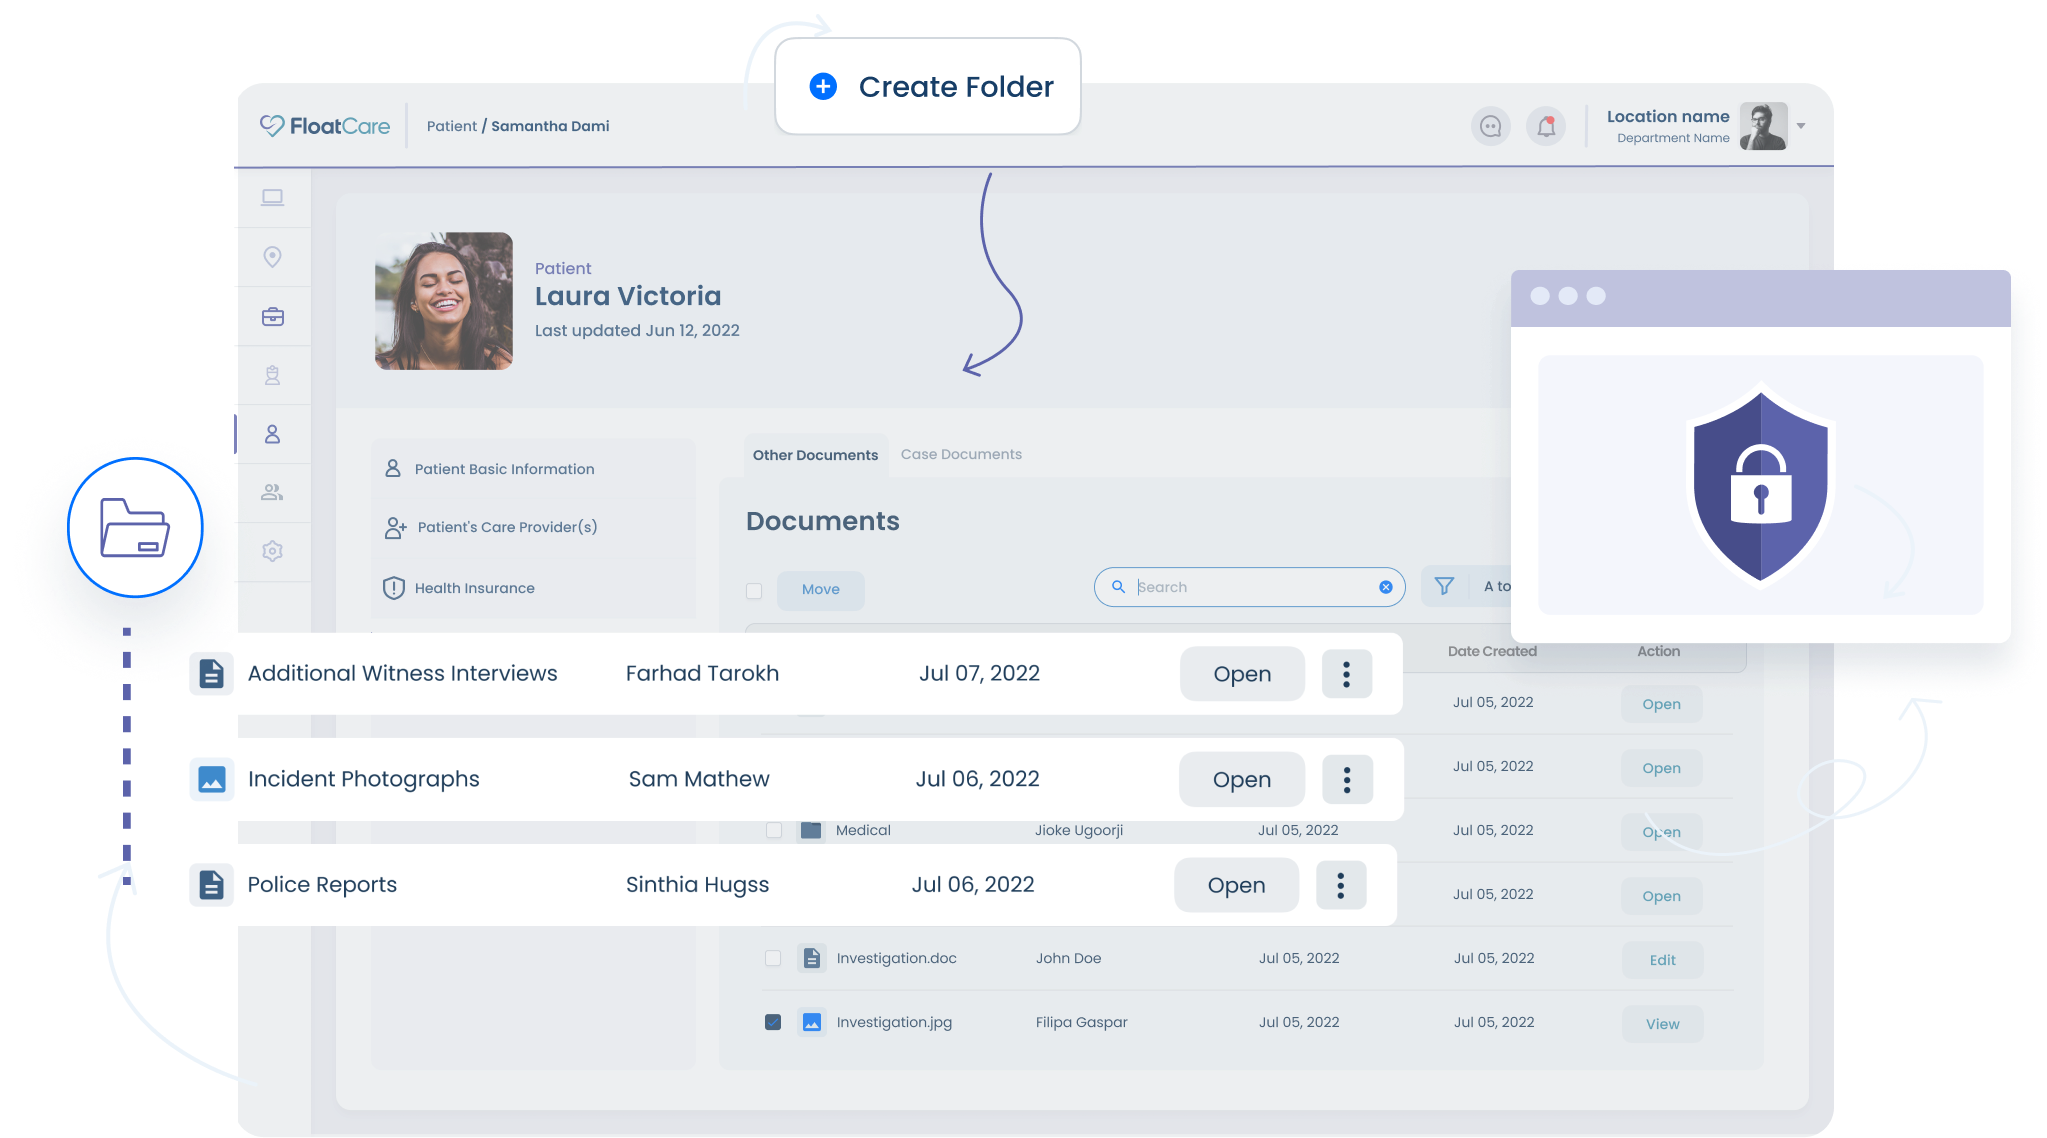Open the settings gear sidebar icon

(272, 551)
